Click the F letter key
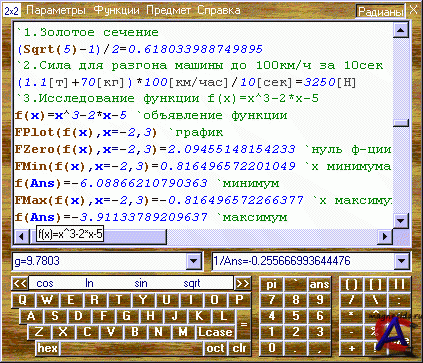Viewport: 423px width, 363px height. pos(103,316)
